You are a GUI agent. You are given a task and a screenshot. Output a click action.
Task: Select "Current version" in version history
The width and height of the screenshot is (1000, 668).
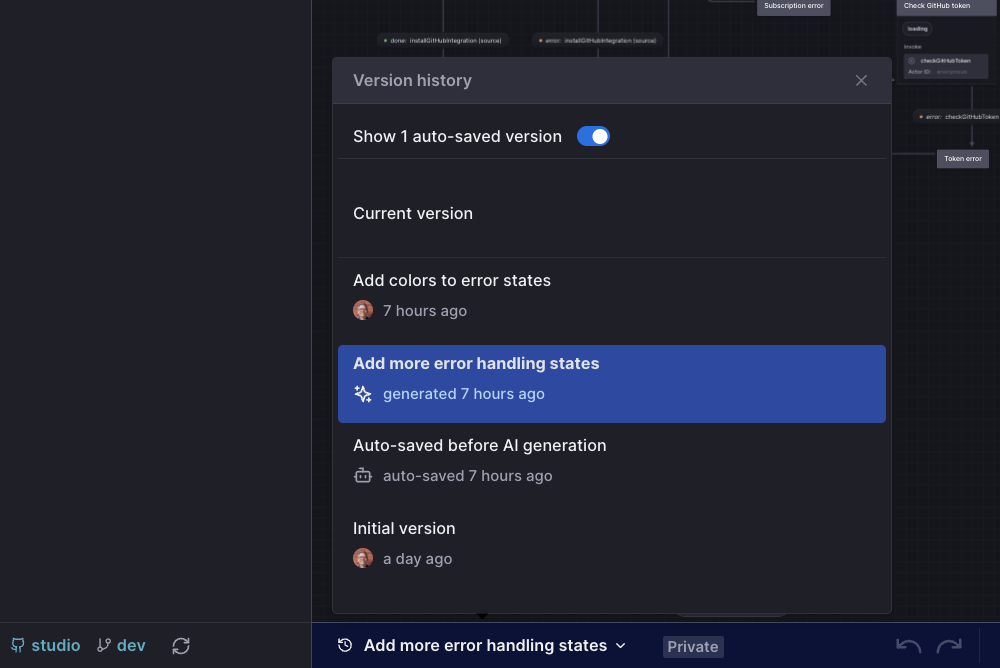coord(413,213)
